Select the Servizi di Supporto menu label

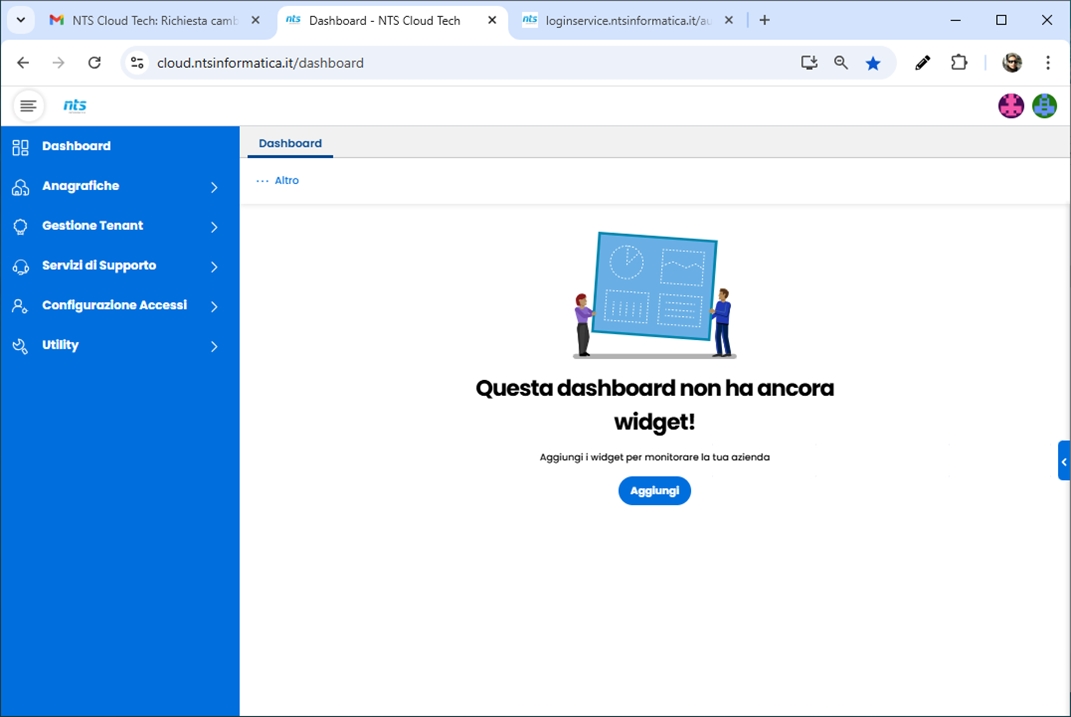99,265
